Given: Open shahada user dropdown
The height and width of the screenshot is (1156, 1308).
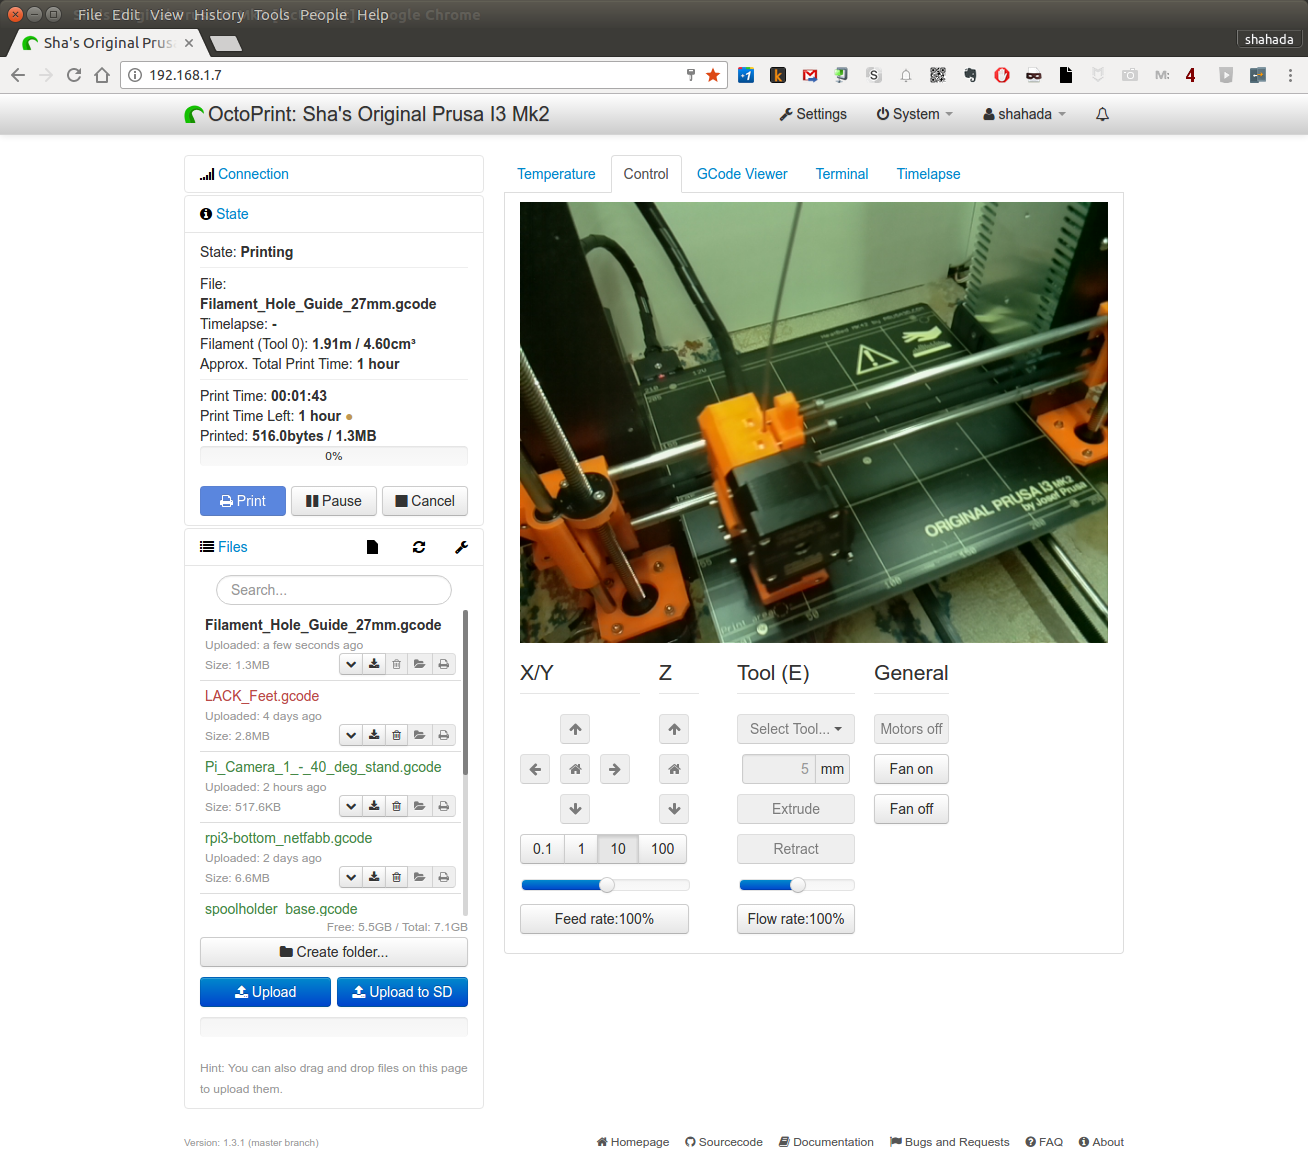Looking at the screenshot, I should coord(1025,114).
